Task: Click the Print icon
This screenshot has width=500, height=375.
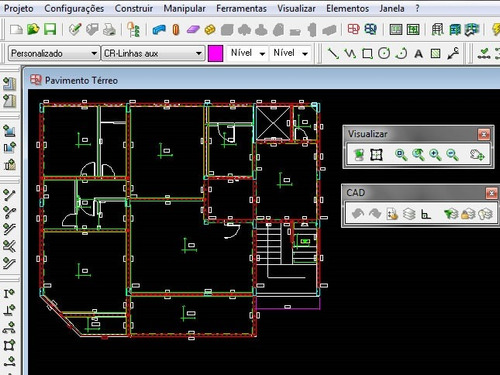Action: click(109, 30)
